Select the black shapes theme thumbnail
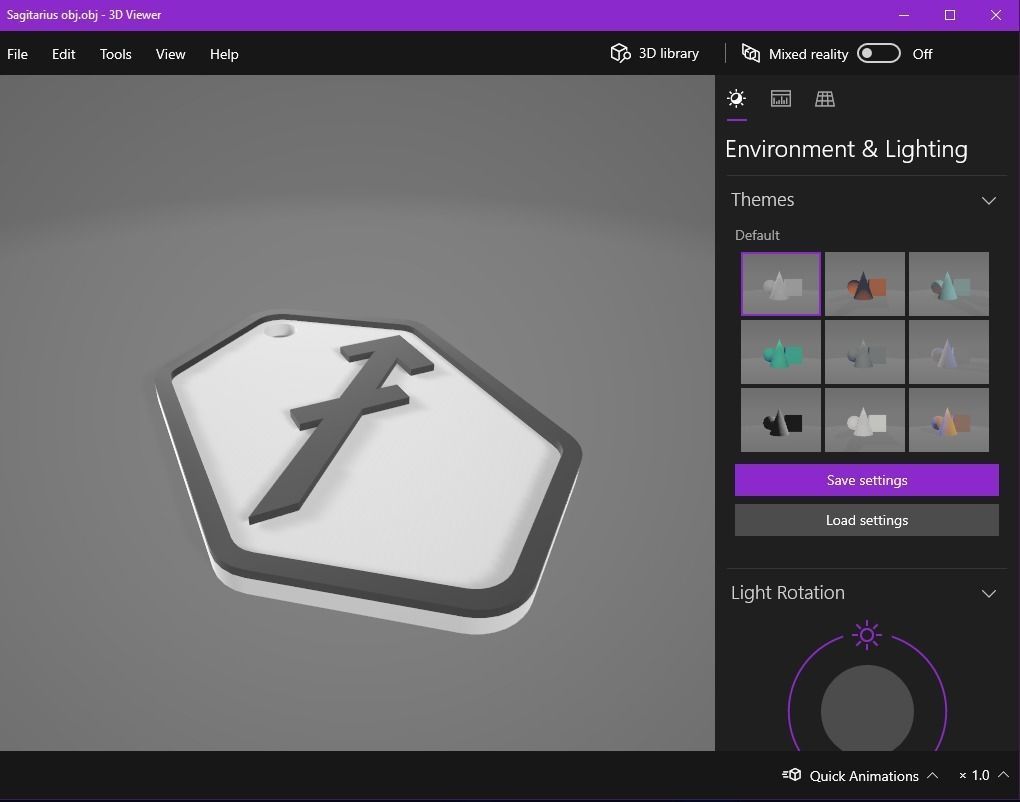Viewport: 1020px width, 802px height. pyautogui.click(x=781, y=420)
